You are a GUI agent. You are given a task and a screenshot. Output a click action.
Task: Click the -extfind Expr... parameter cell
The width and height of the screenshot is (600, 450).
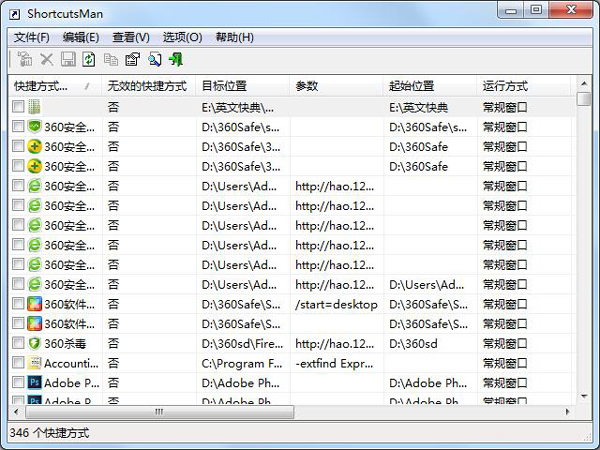(x=334, y=363)
